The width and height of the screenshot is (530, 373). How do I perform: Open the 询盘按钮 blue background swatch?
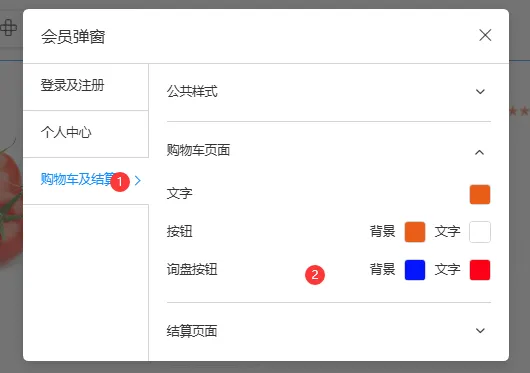(x=415, y=270)
